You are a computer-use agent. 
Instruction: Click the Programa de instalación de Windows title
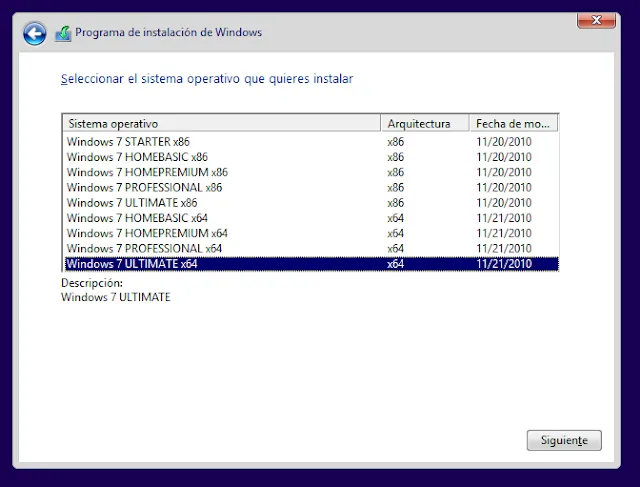click(x=169, y=32)
